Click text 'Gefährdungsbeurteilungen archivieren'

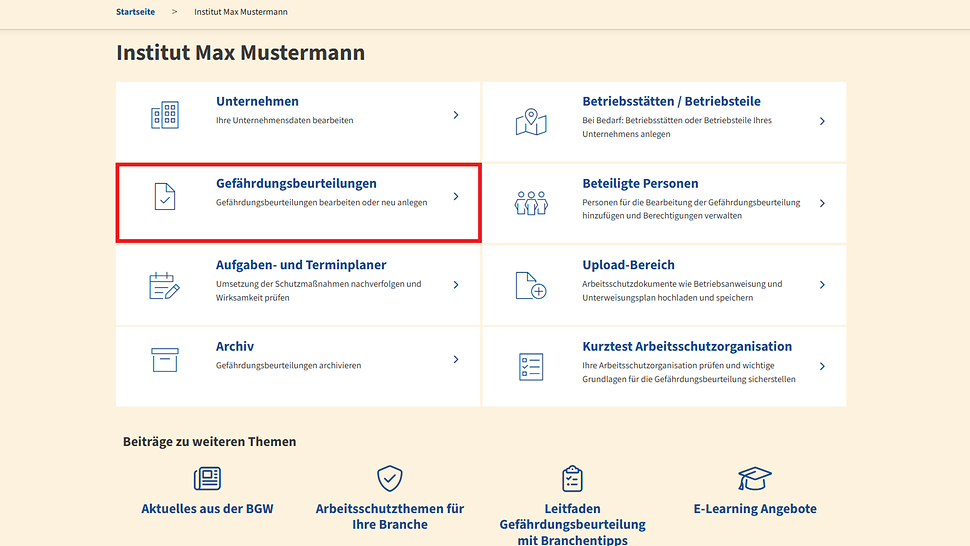pyautogui.click(x=288, y=365)
